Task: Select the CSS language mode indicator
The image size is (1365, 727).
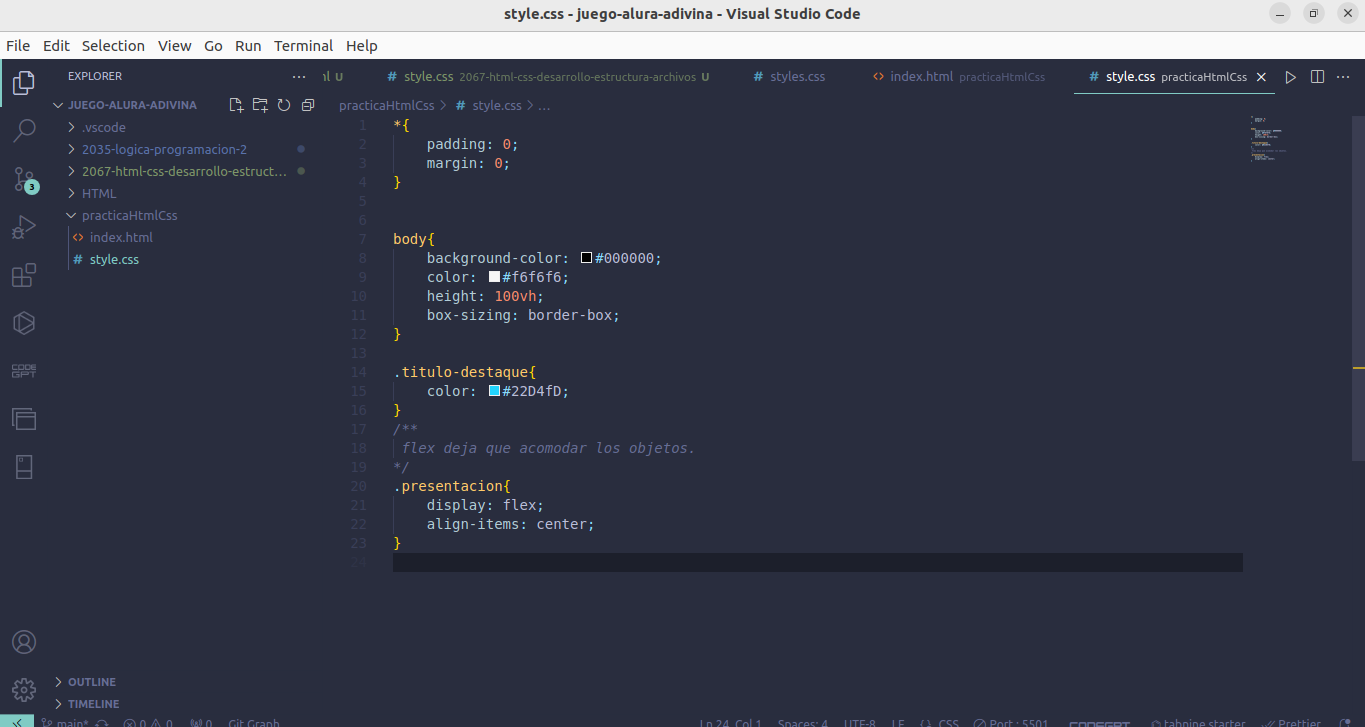Action: coord(948,723)
